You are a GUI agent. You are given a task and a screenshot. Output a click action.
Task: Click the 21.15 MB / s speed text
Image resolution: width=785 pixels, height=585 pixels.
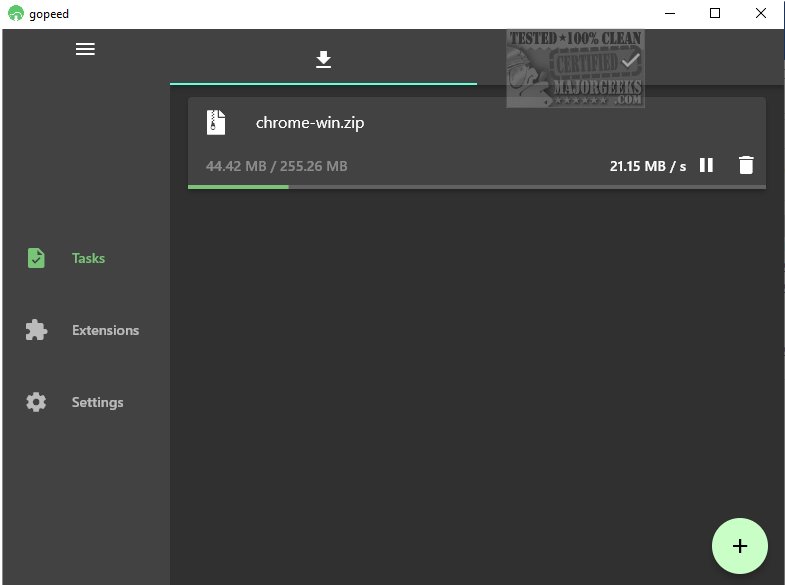tap(647, 166)
